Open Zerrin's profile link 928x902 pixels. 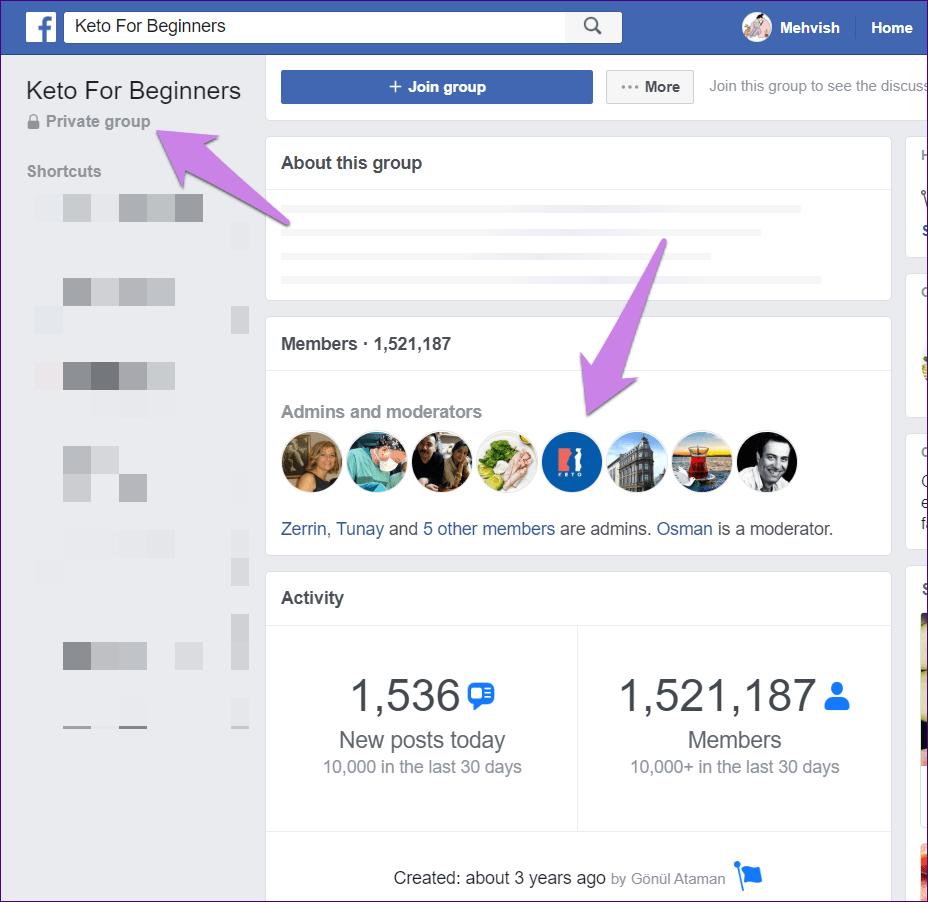(304, 529)
